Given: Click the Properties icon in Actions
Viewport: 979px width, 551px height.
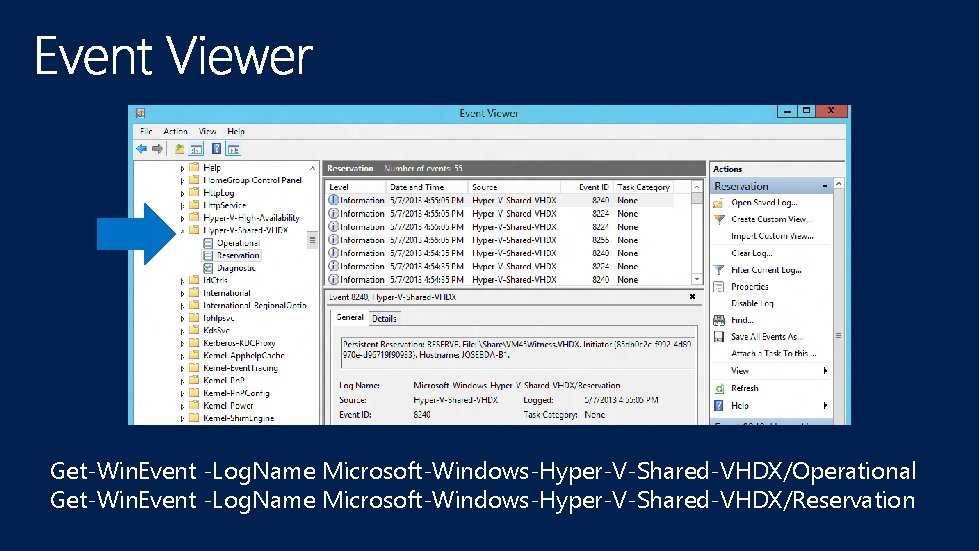Looking at the screenshot, I should pos(719,286).
